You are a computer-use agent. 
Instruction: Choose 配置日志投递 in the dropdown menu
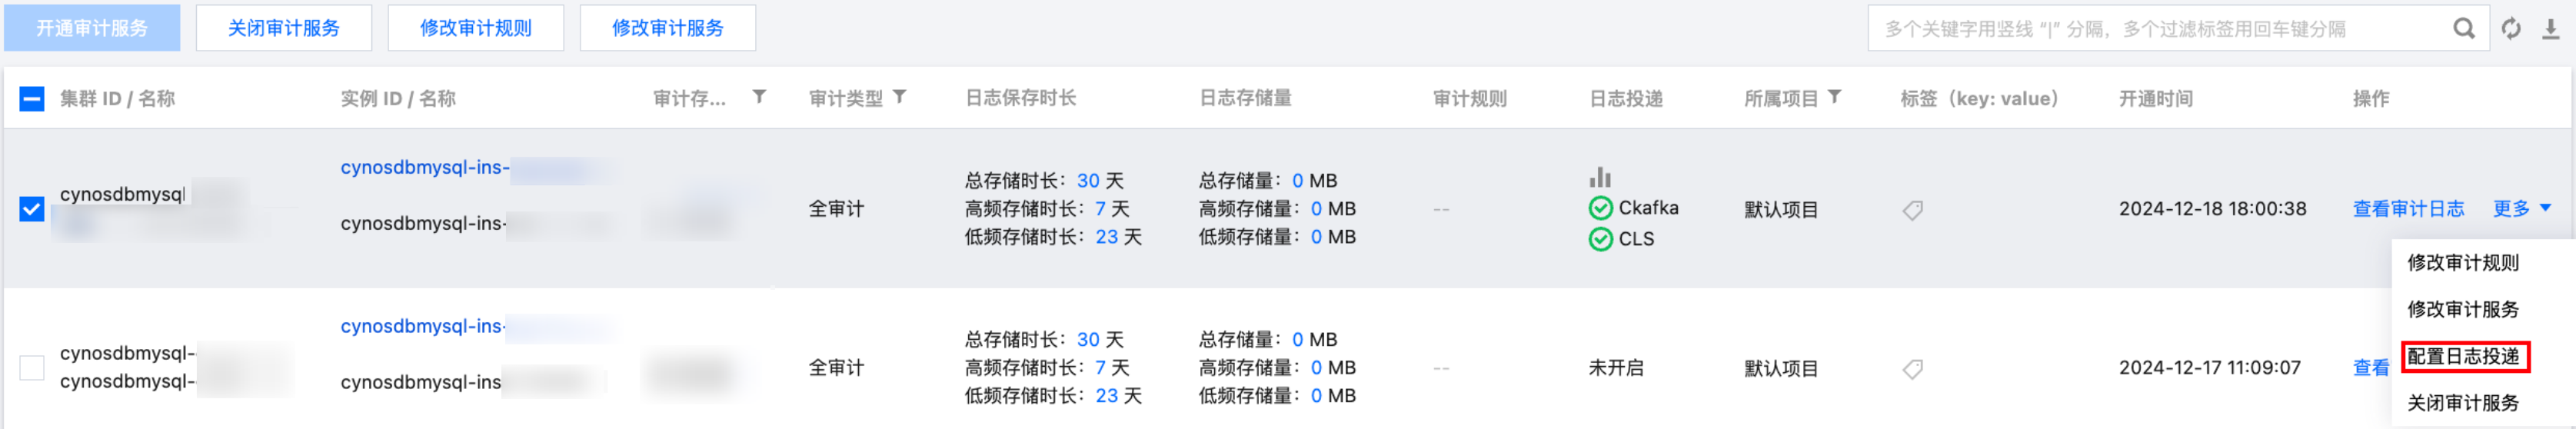[2462, 356]
